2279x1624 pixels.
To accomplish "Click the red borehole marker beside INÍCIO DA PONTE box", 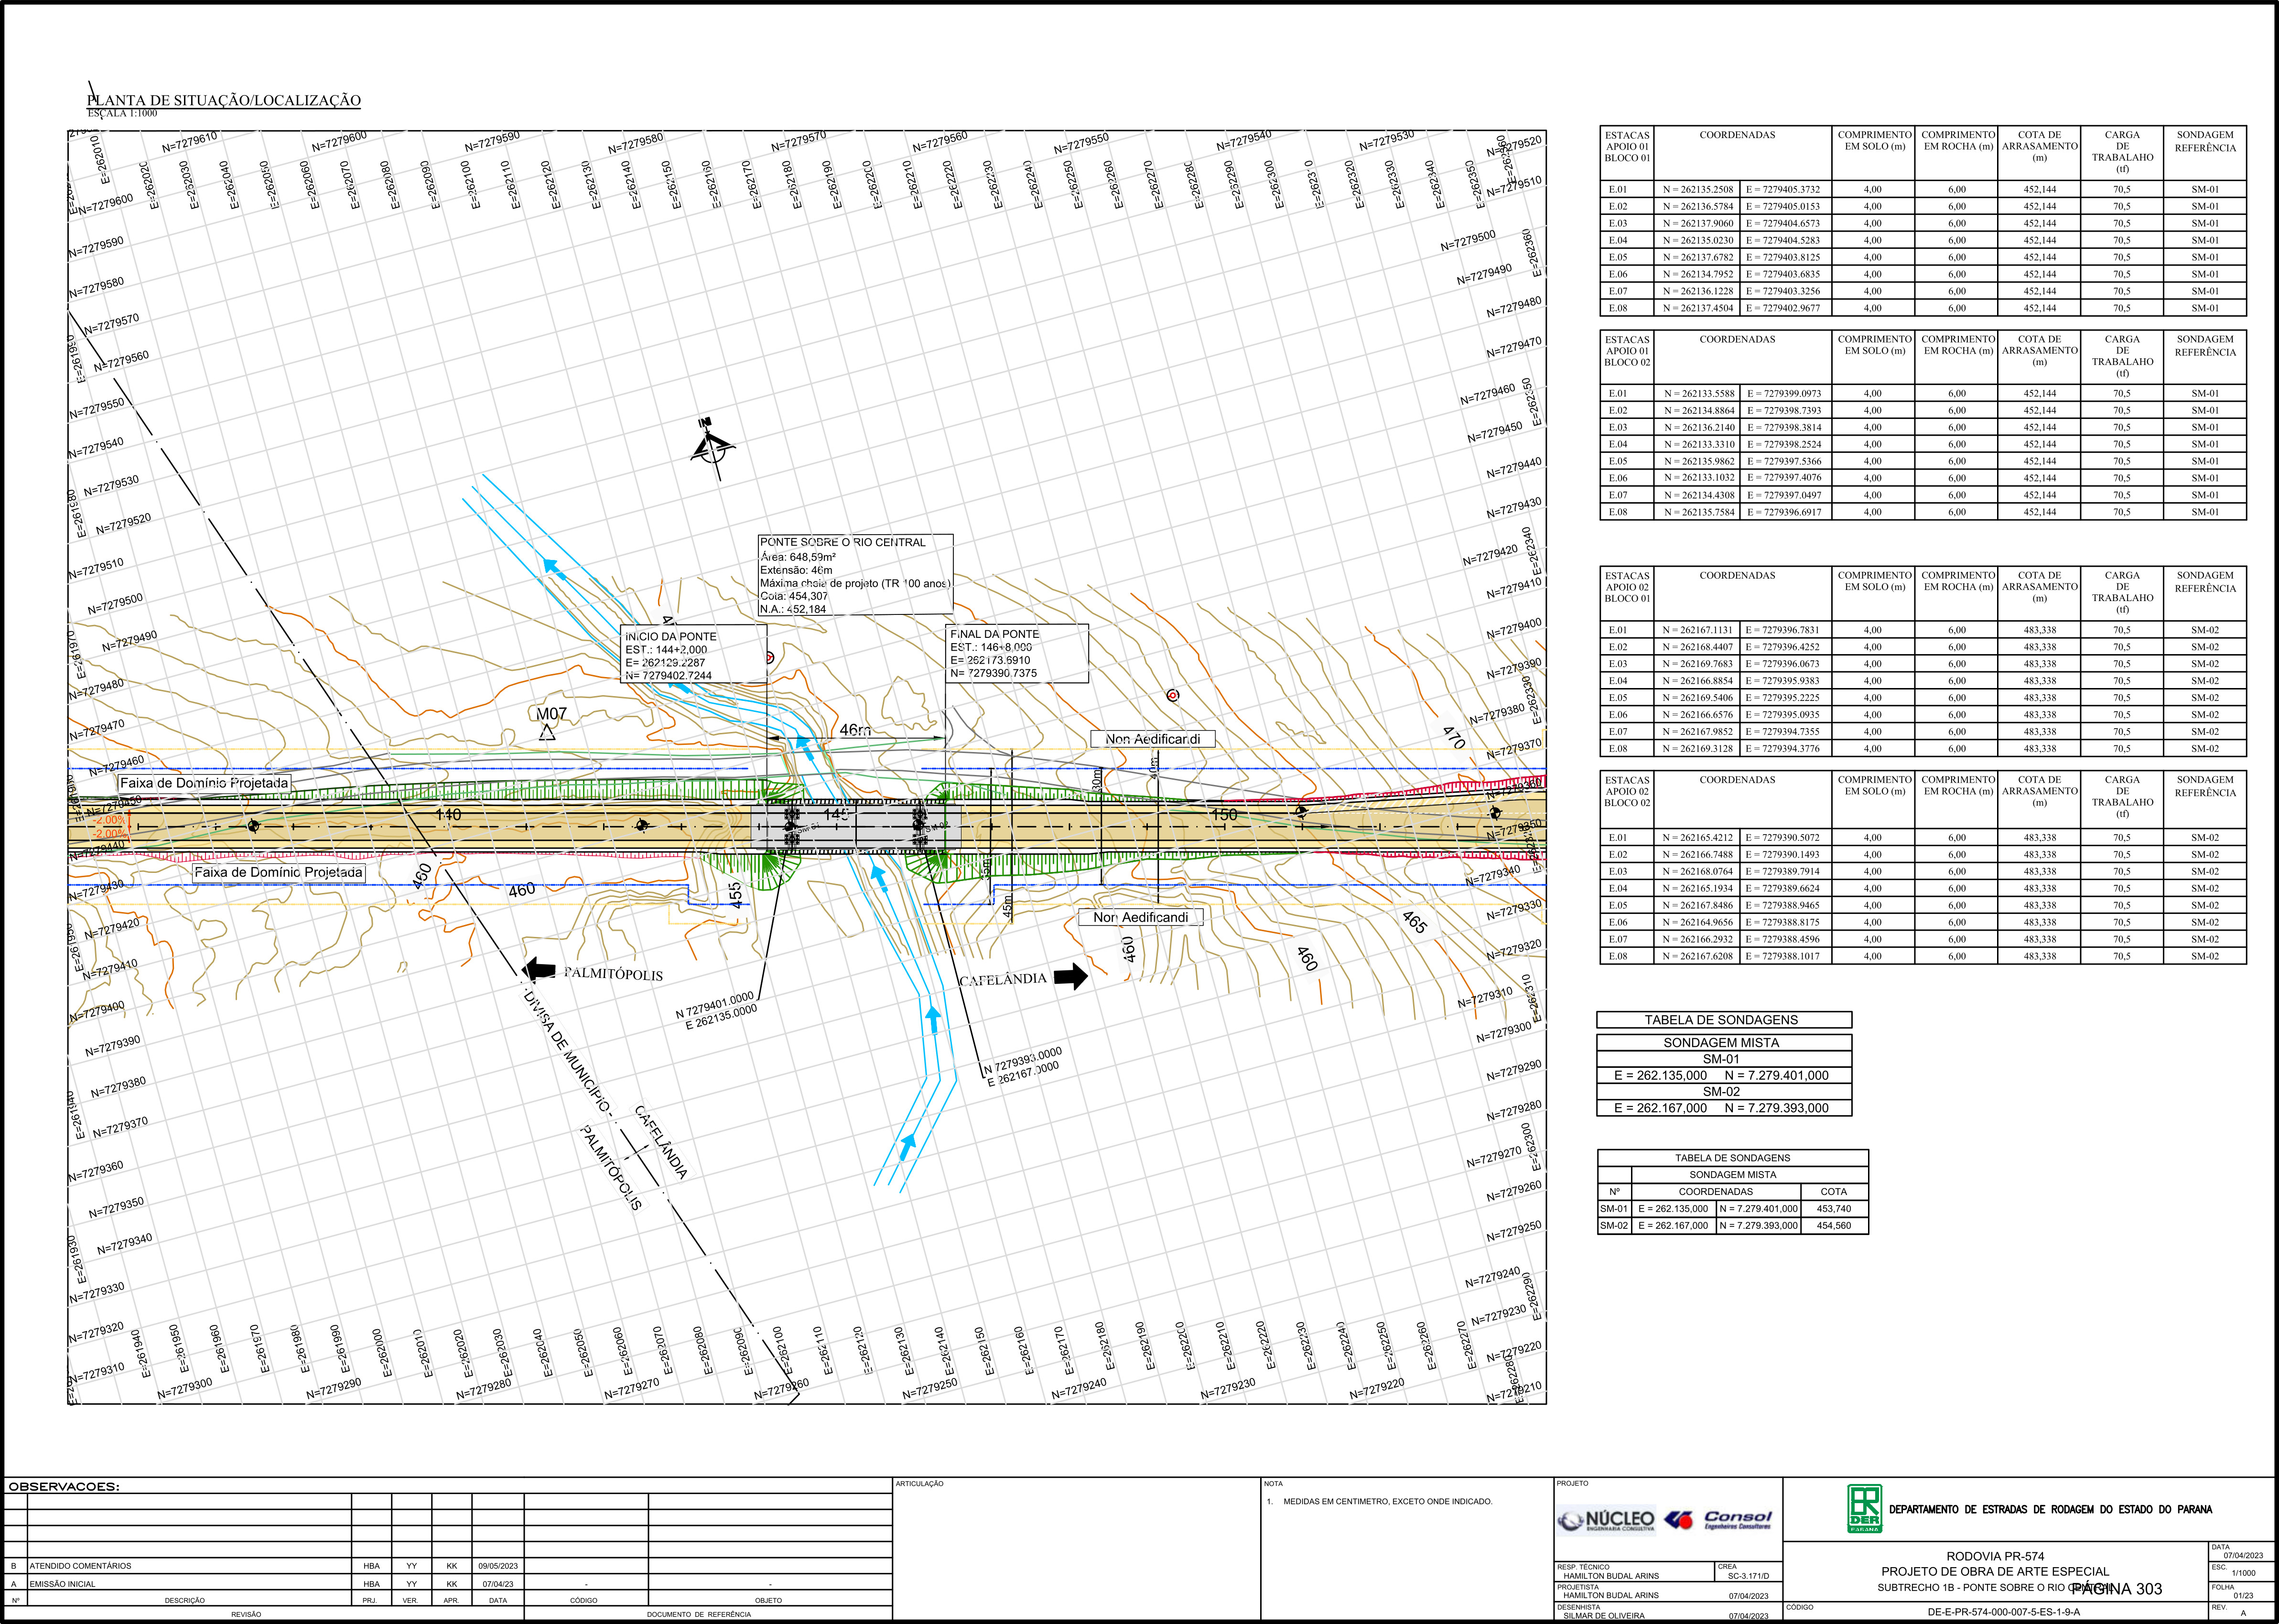I will coord(769,658).
